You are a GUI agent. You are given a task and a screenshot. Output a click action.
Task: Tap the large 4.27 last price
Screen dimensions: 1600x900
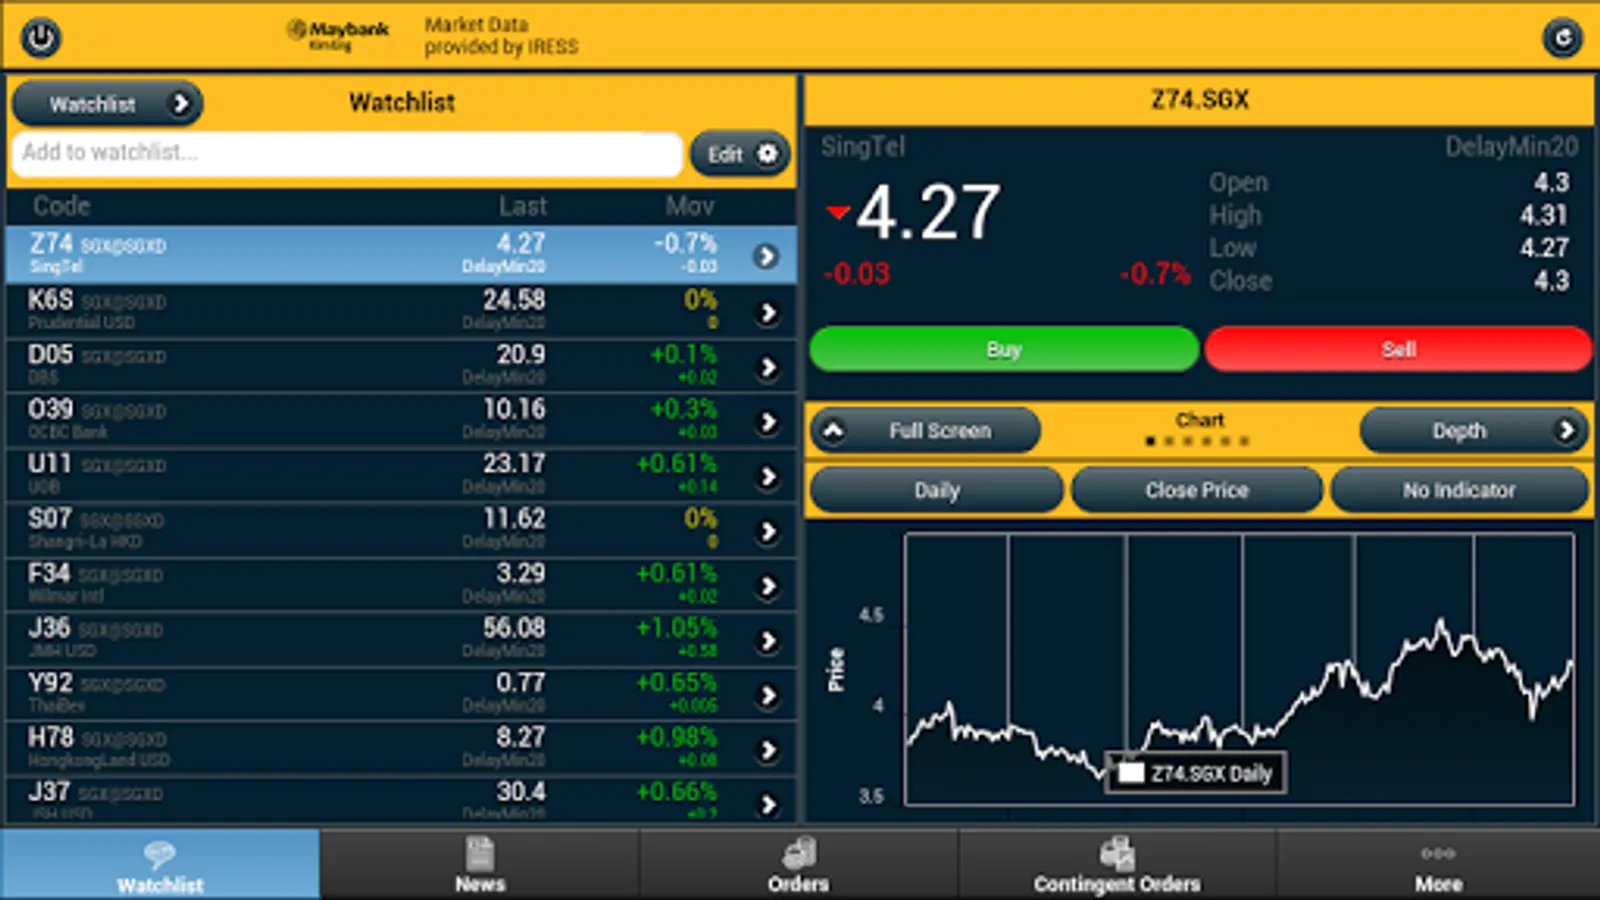click(x=928, y=213)
